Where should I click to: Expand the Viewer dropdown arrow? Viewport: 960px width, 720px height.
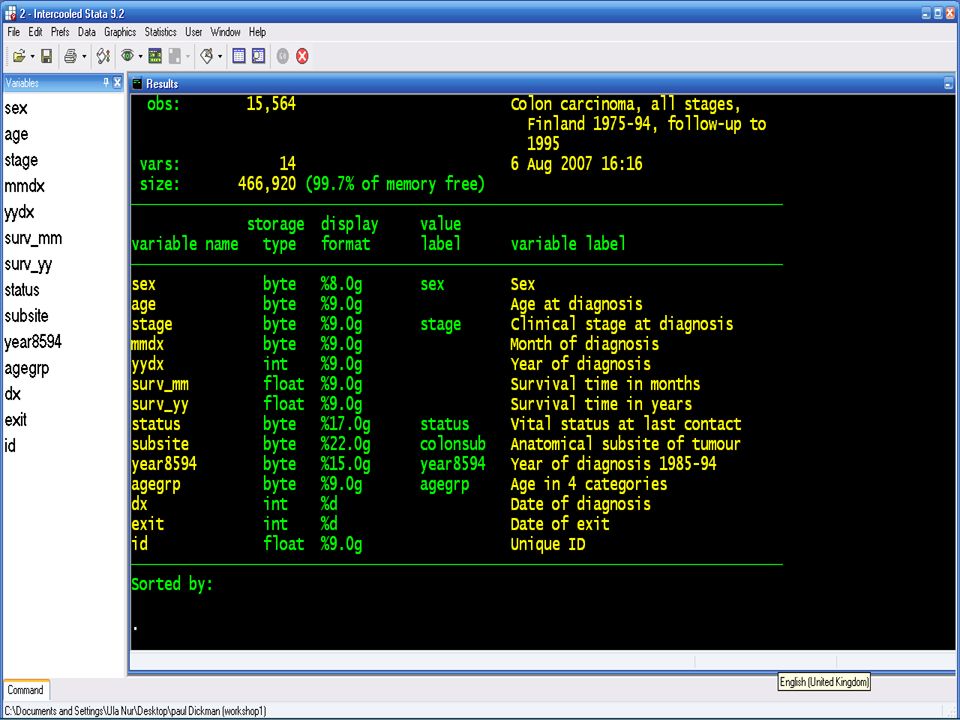click(140, 56)
